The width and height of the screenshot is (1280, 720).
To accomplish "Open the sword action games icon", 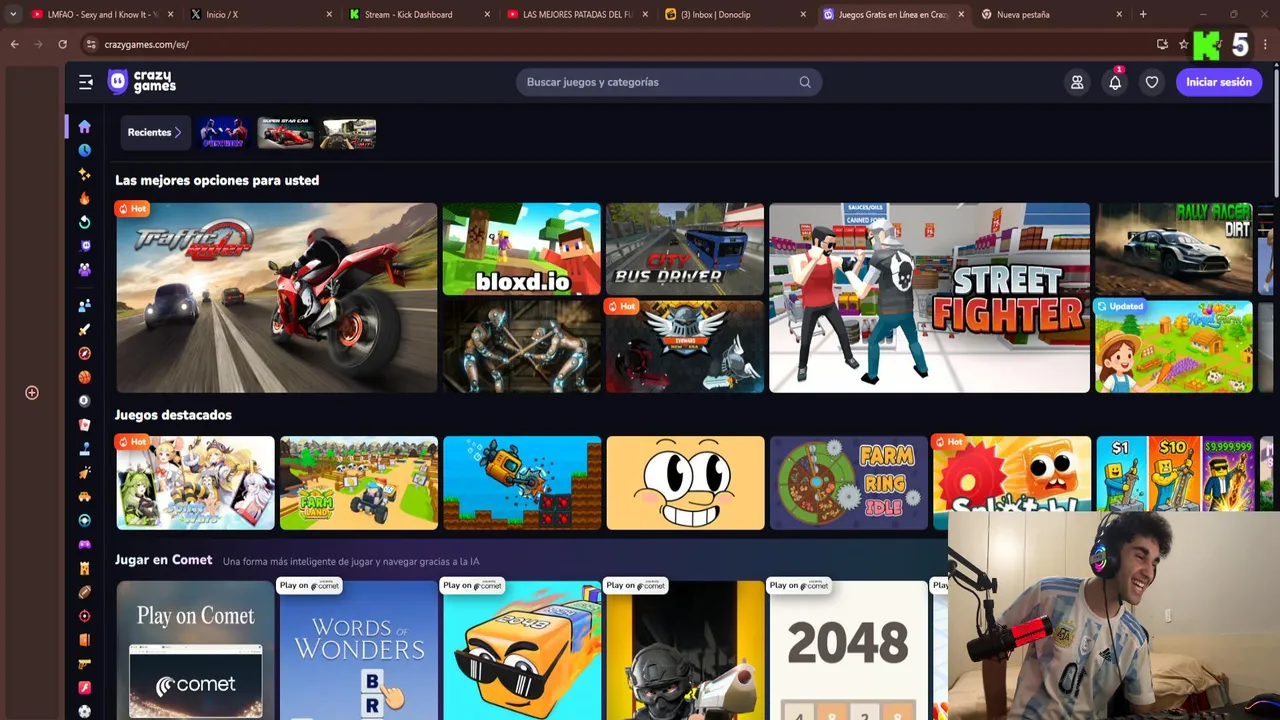I will 84,329.
